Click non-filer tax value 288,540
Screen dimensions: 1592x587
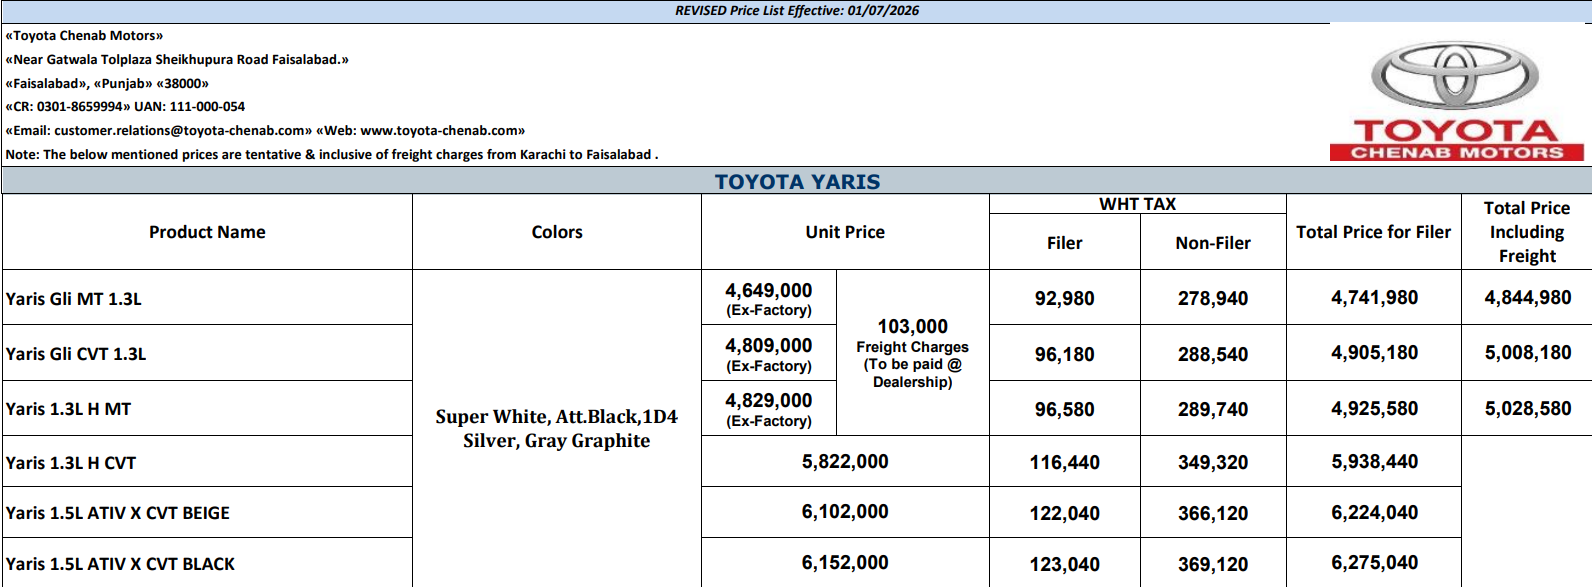[1213, 355]
